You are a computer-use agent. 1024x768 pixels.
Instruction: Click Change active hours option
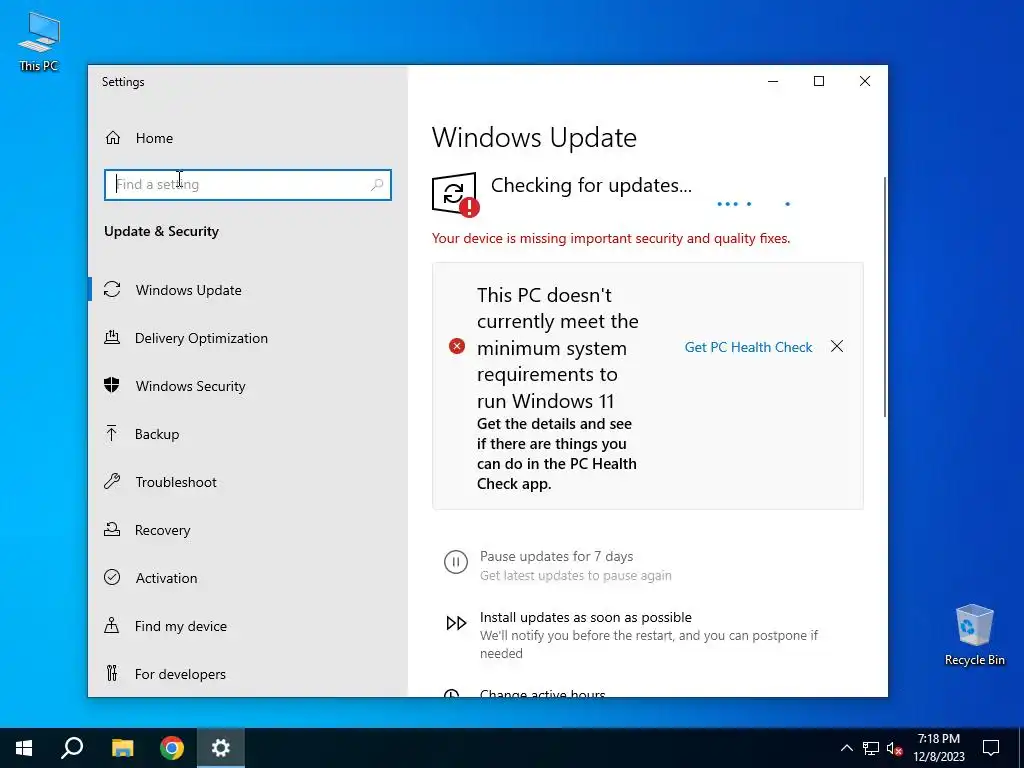(x=543, y=692)
